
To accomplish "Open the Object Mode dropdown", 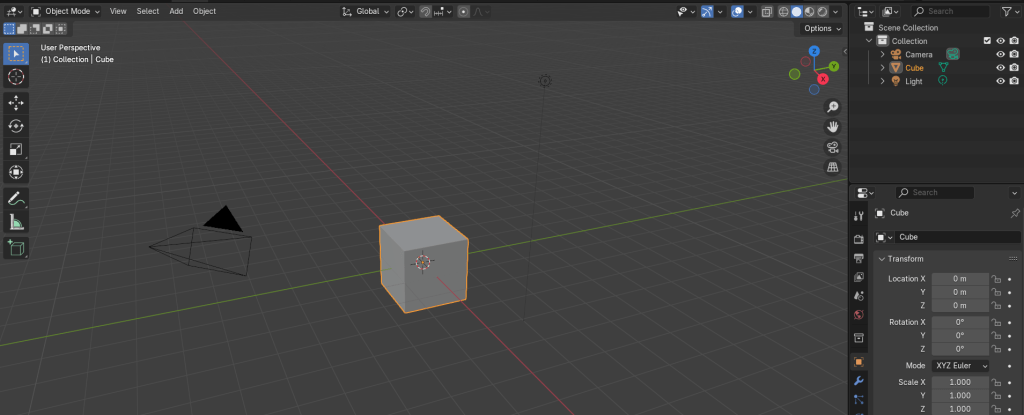I will coord(66,11).
